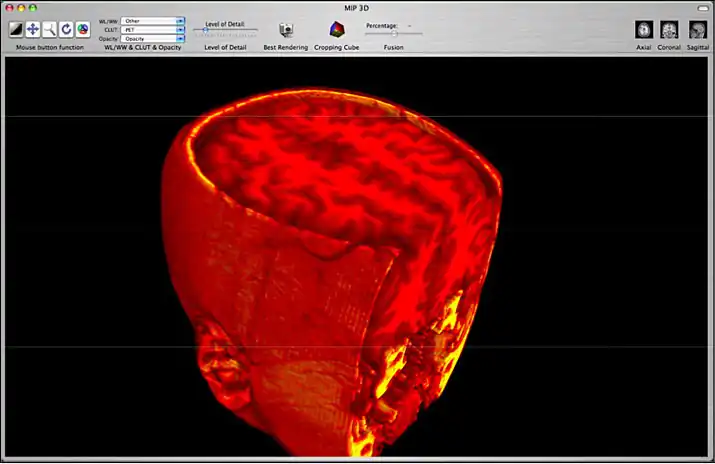Select the Zoom magnifier tool
The width and height of the screenshot is (715, 464).
[x=49, y=30]
